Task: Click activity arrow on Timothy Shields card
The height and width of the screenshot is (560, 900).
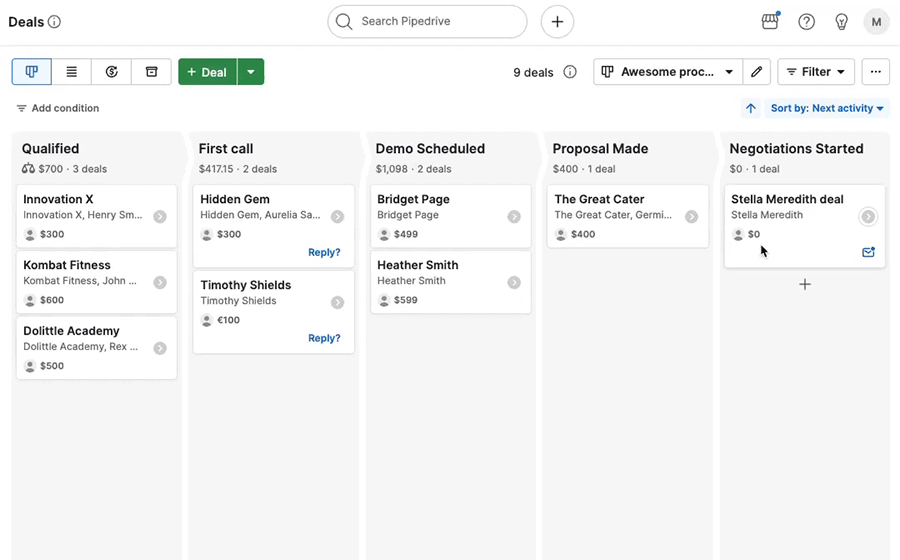Action: click(338, 302)
